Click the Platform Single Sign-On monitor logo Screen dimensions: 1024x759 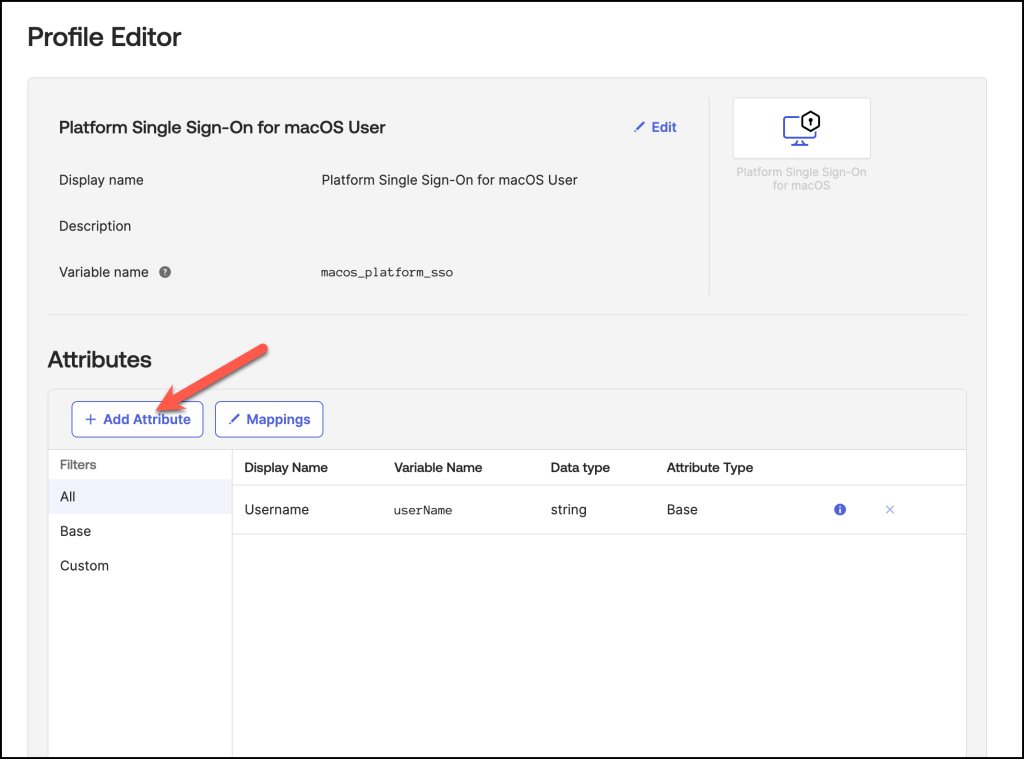(x=801, y=128)
